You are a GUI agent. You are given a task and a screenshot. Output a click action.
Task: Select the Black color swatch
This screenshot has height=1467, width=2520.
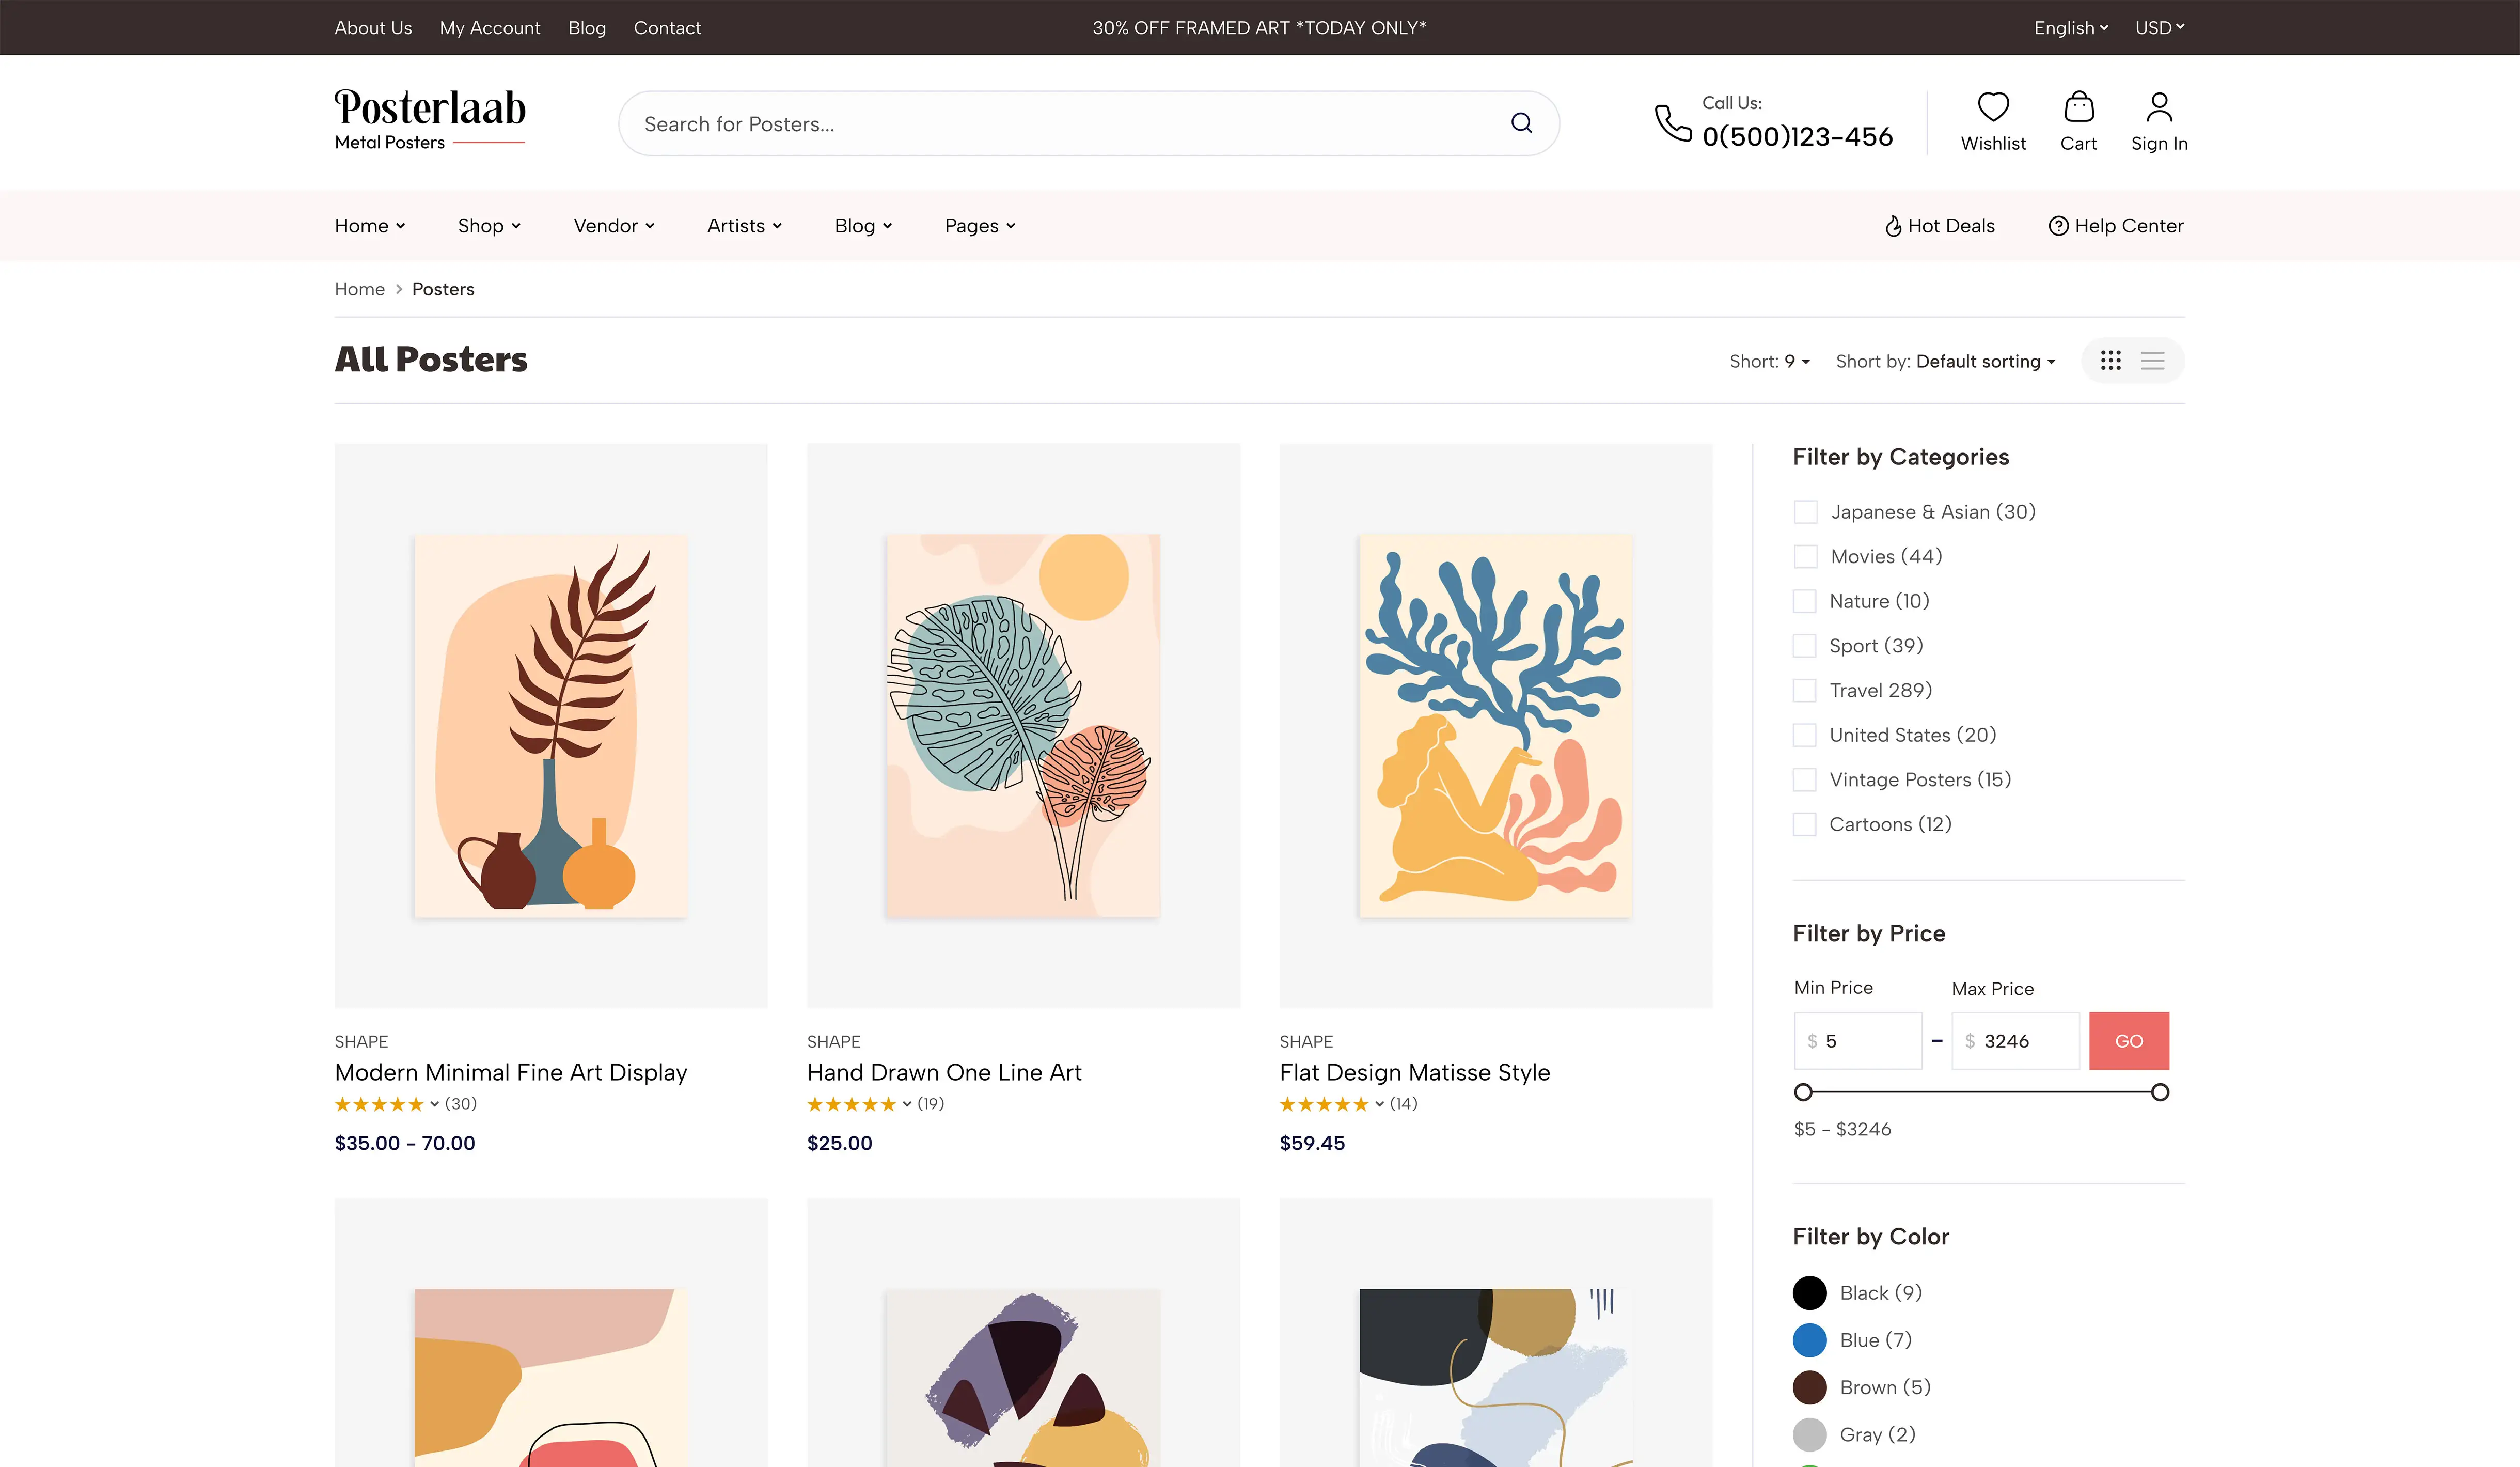point(1809,1293)
